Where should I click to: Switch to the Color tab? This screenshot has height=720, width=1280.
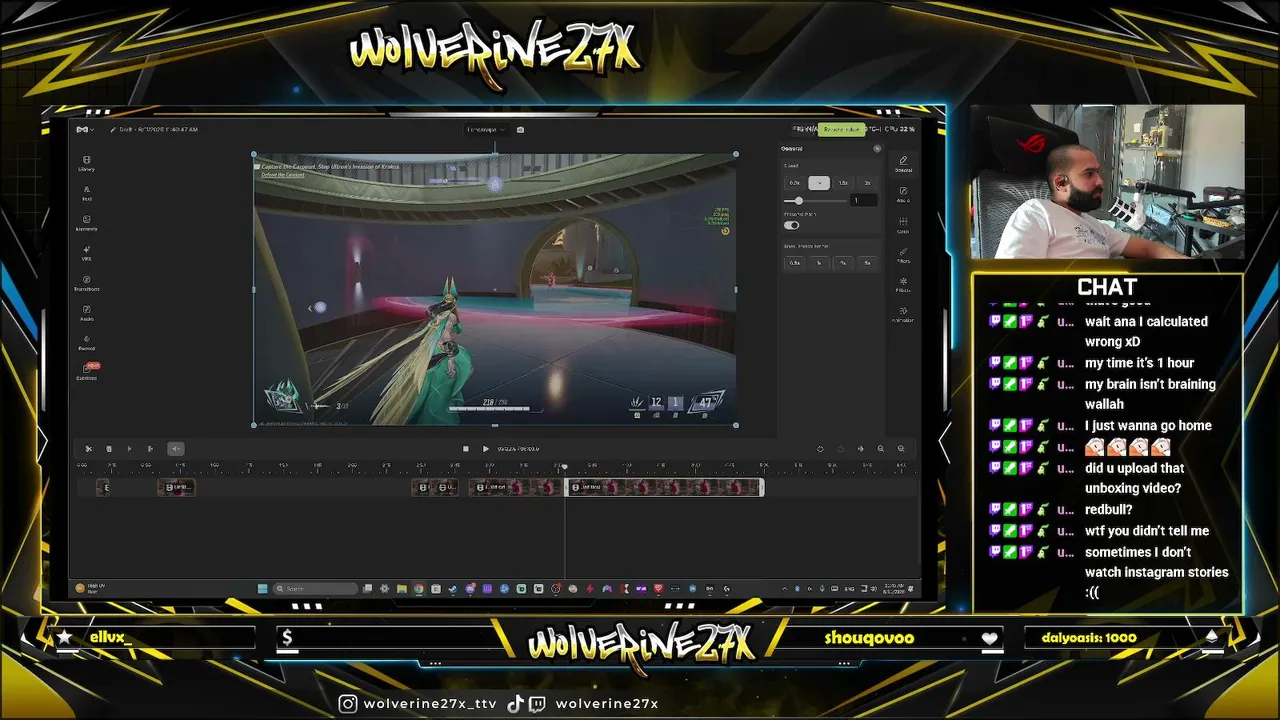[903, 225]
